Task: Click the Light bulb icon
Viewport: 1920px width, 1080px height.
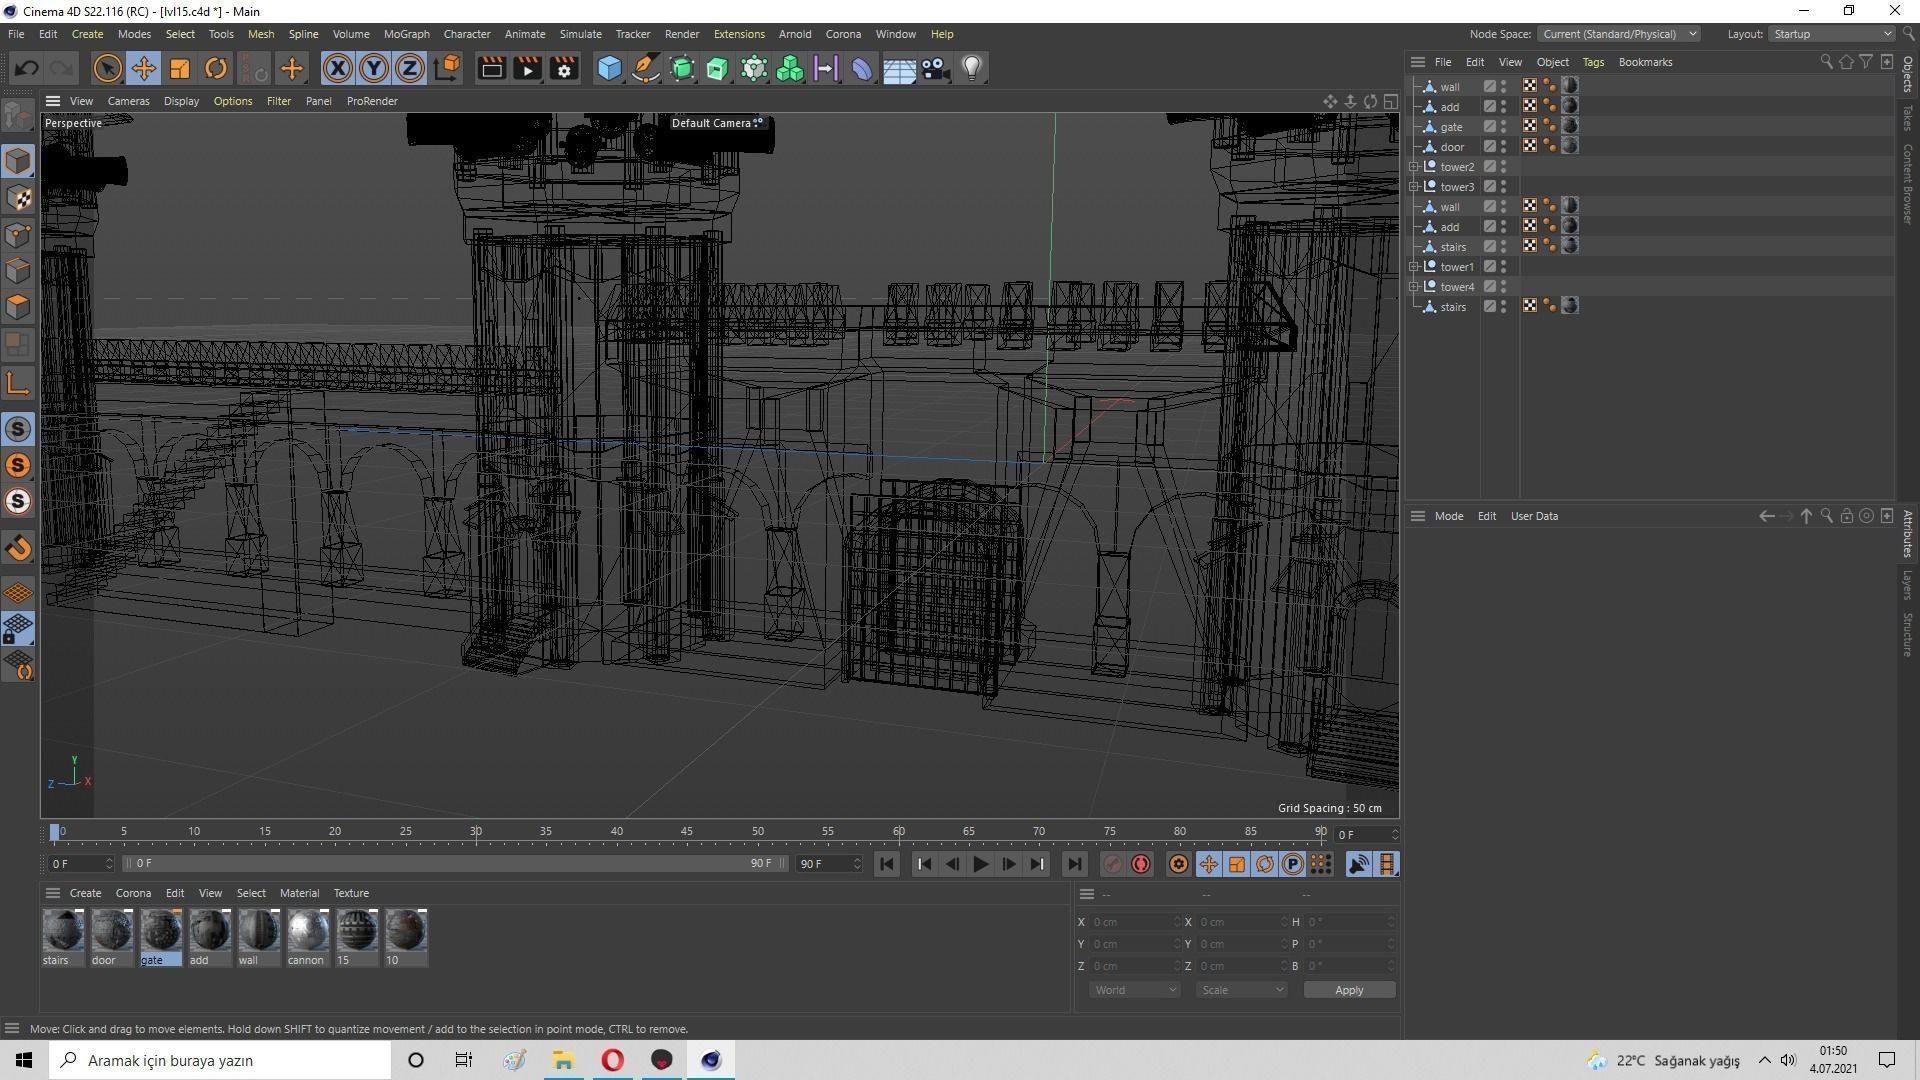Action: pos(971,68)
